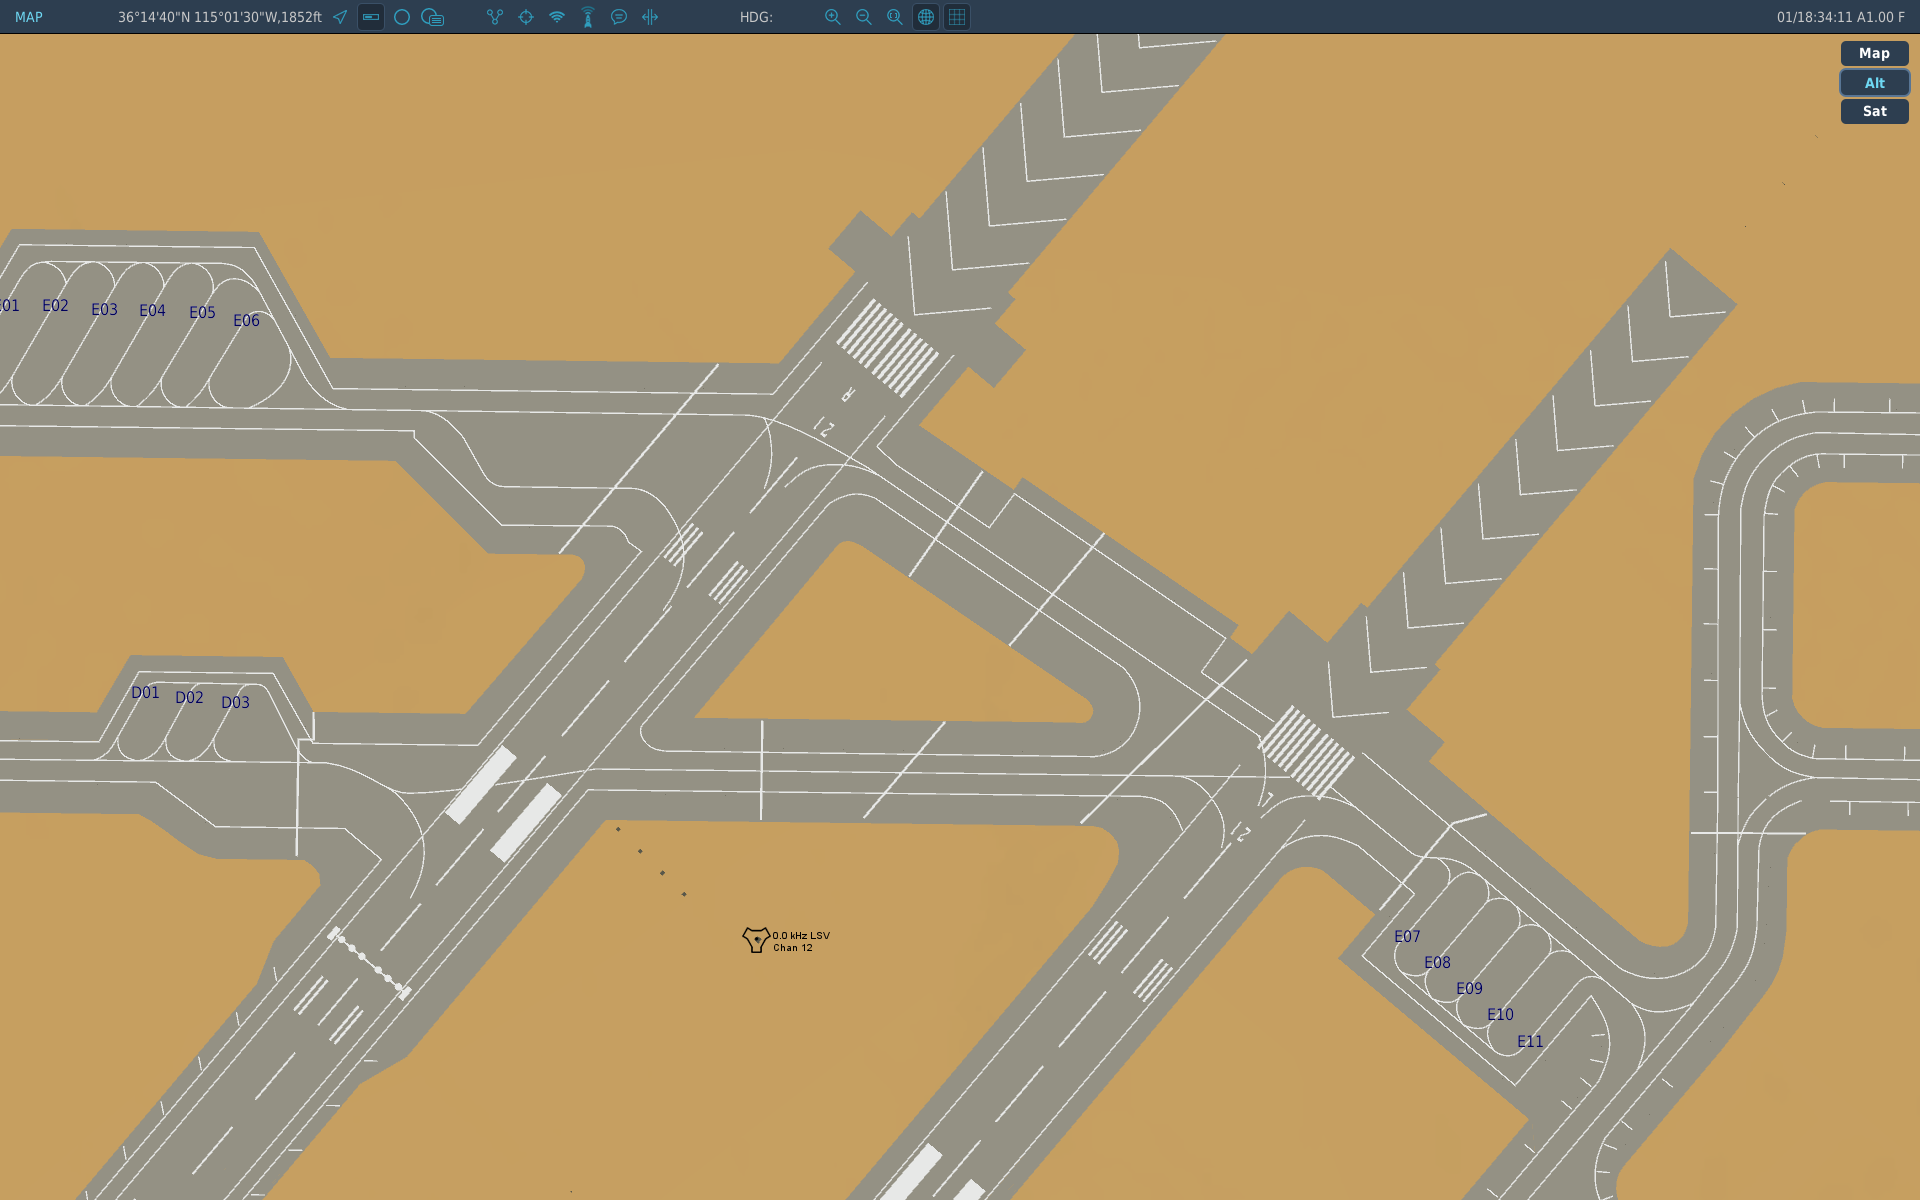Select parking spot E11
Screen dimensions: 1920x1200
(x=1530, y=1041)
